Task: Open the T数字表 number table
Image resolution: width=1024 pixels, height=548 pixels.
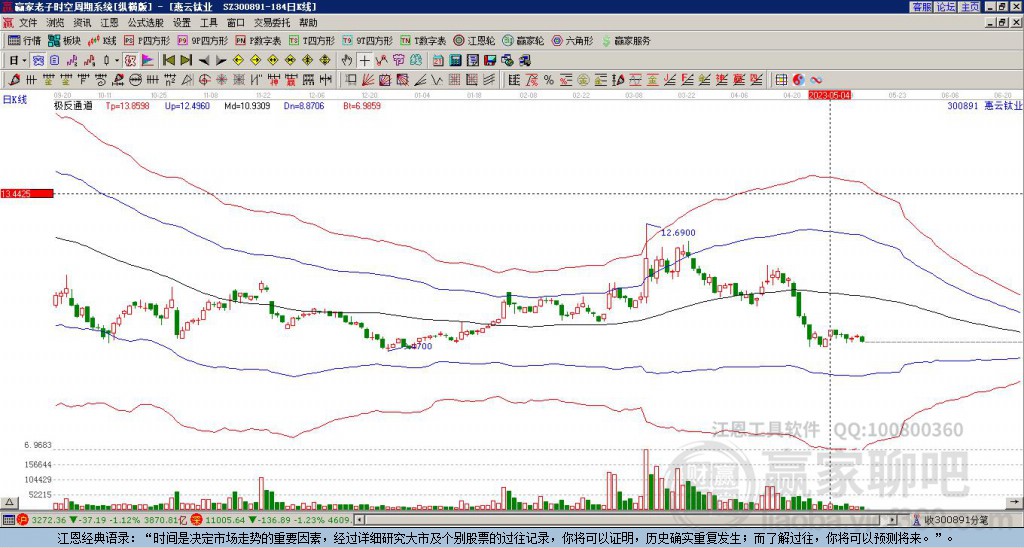Action: pos(423,40)
